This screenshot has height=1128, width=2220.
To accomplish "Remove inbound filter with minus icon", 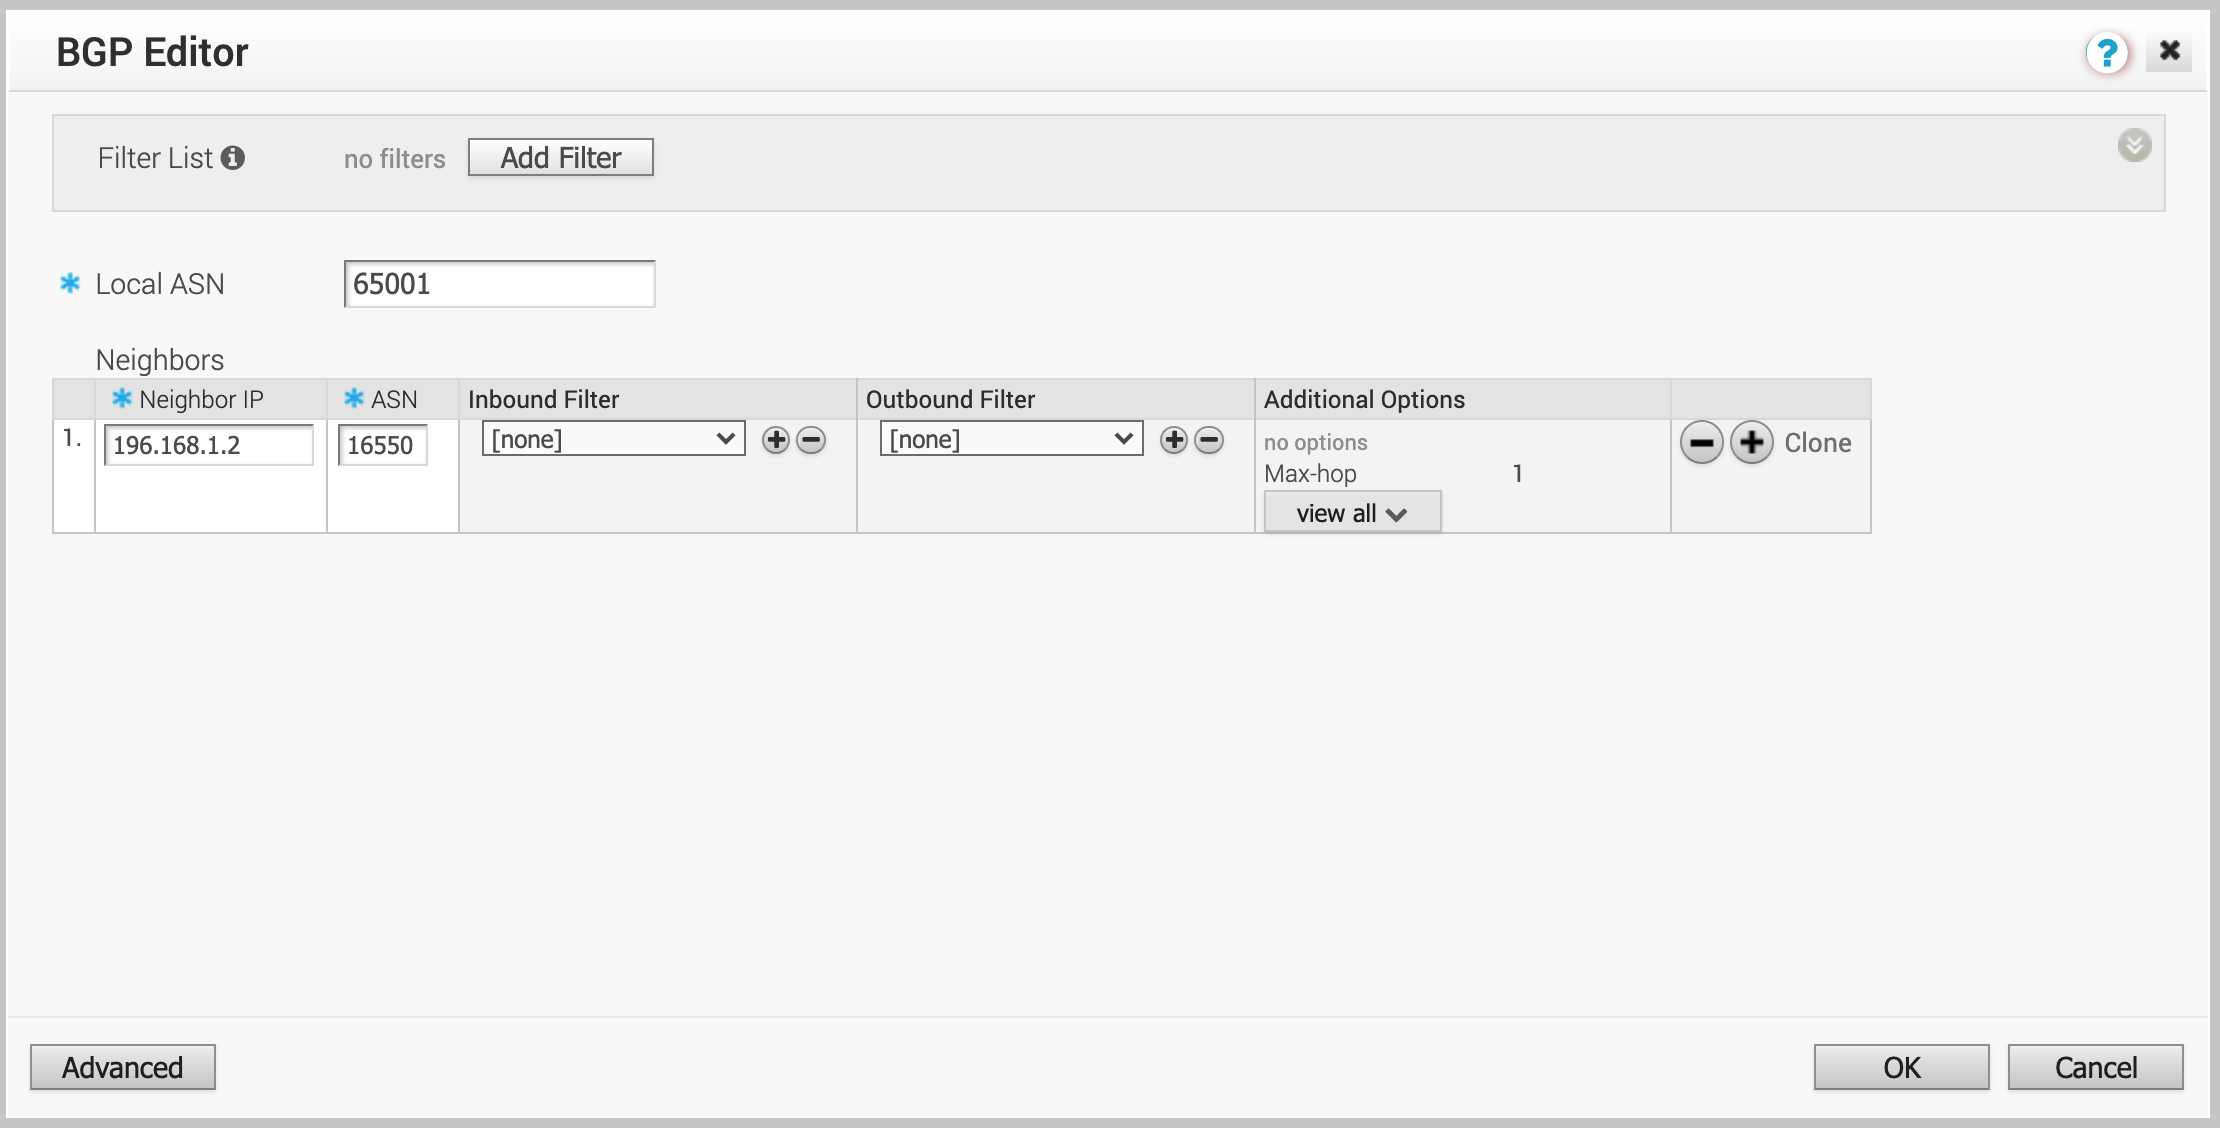I will (x=811, y=440).
